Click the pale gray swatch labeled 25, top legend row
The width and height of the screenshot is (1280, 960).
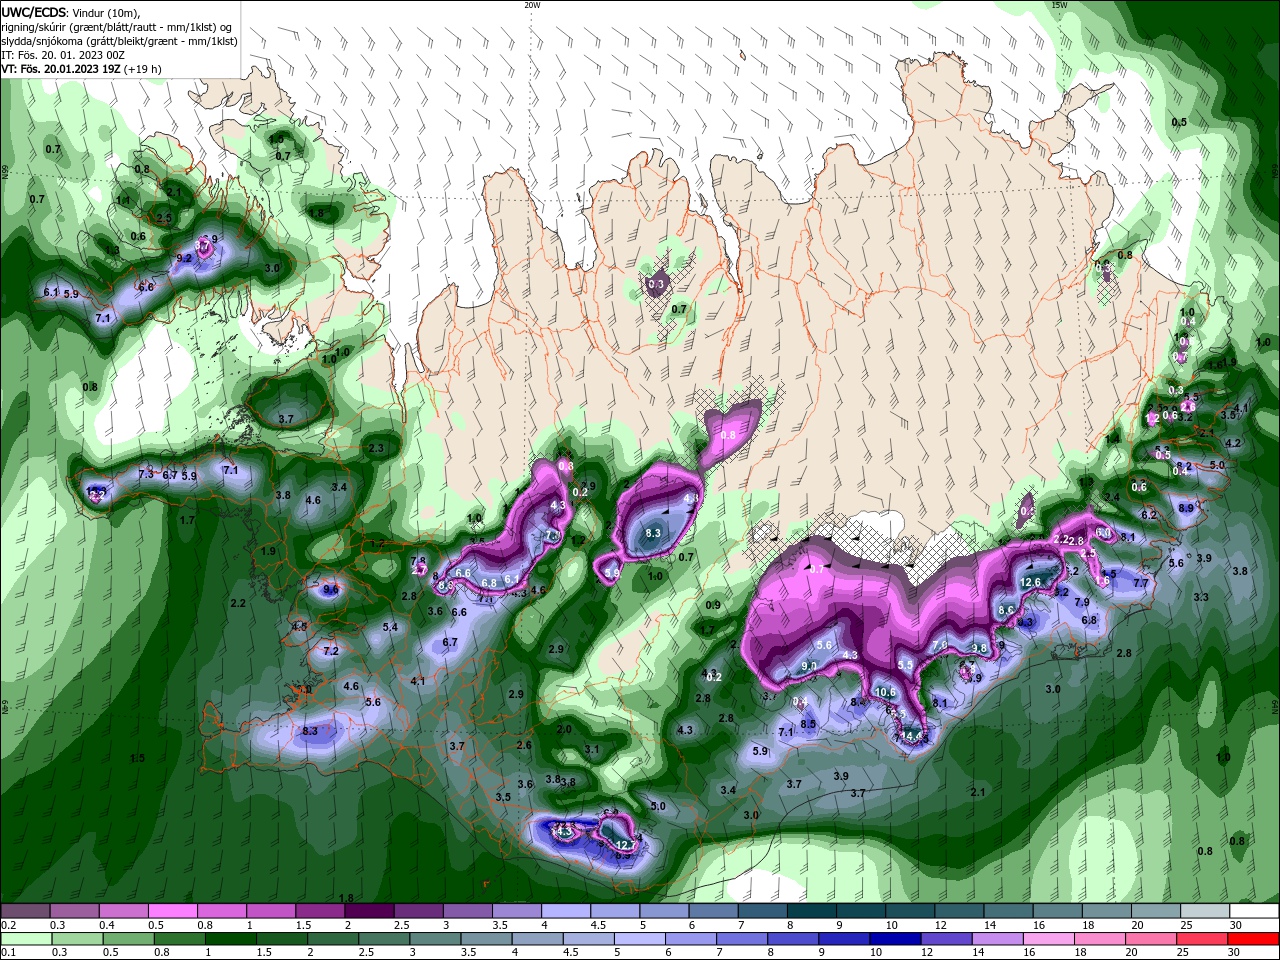coord(1205,911)
